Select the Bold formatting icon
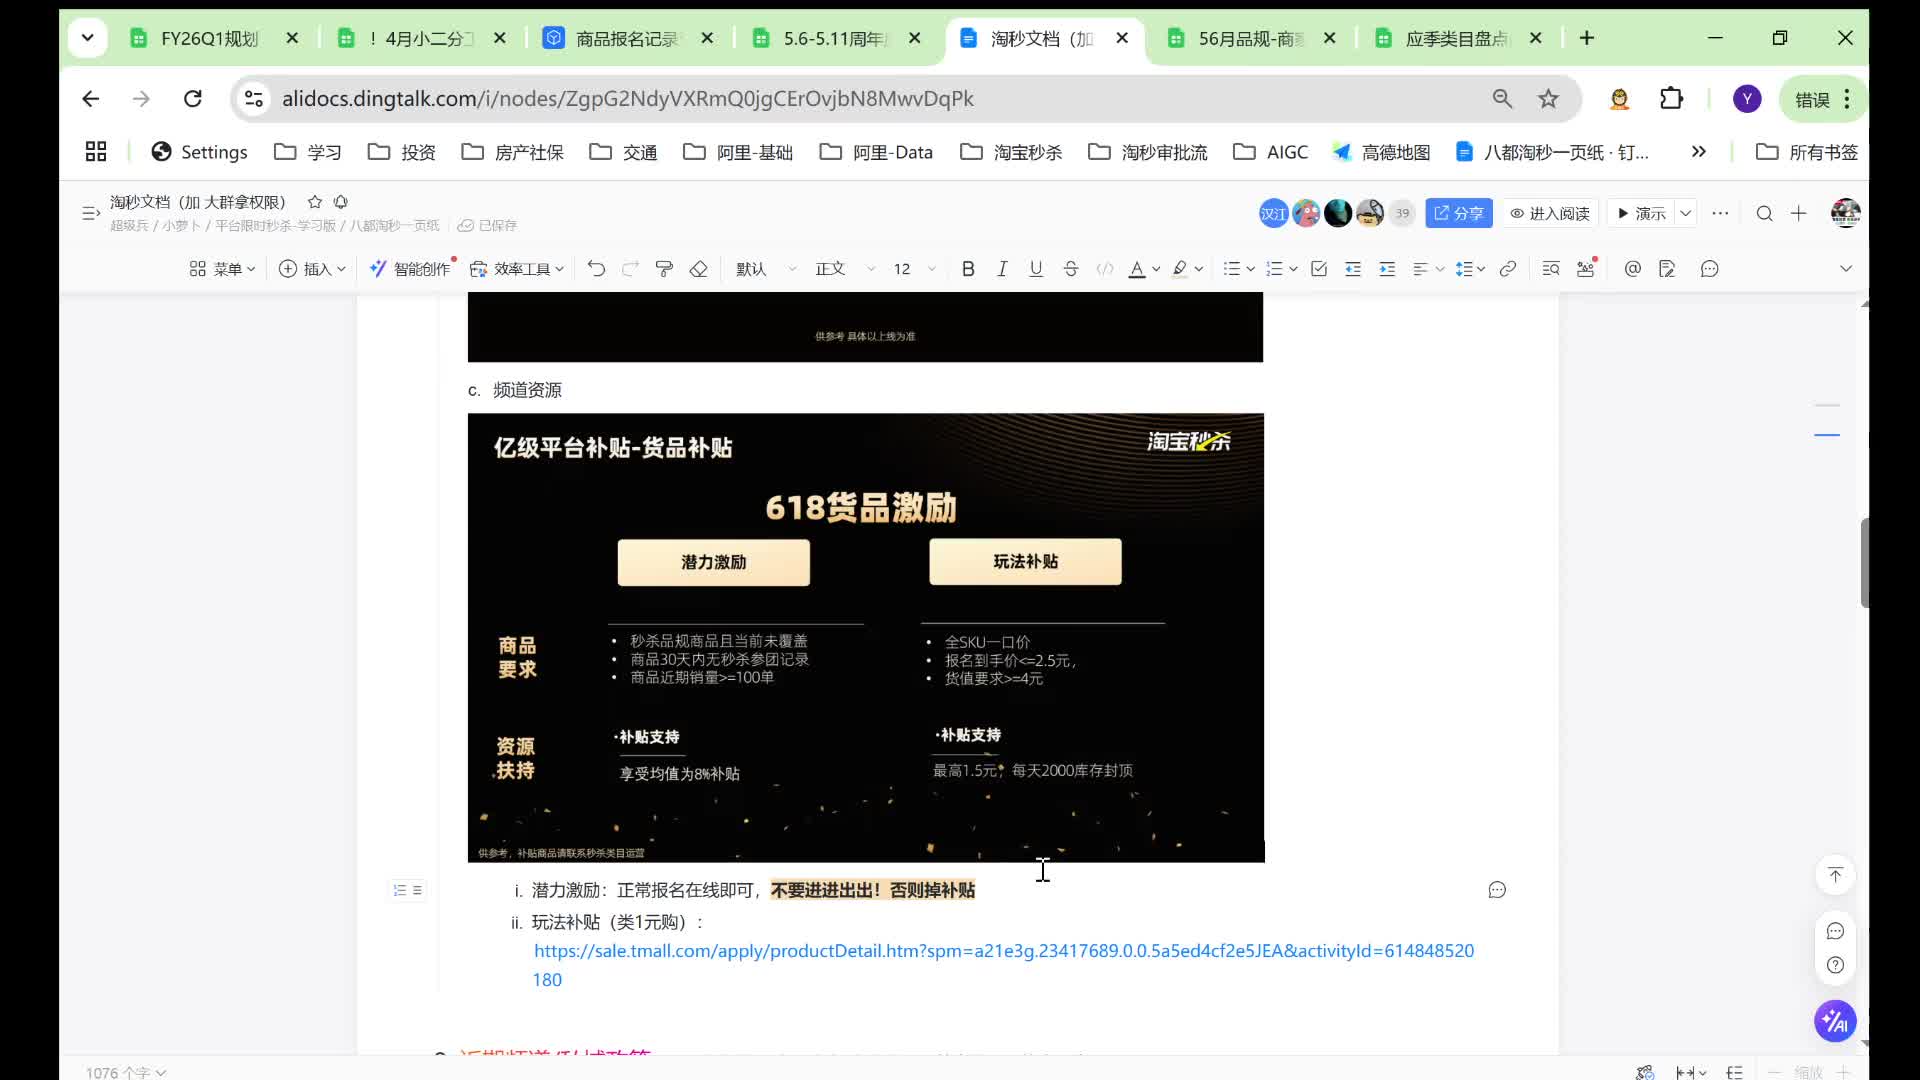 pyautogui.click(x=967, y=268)
